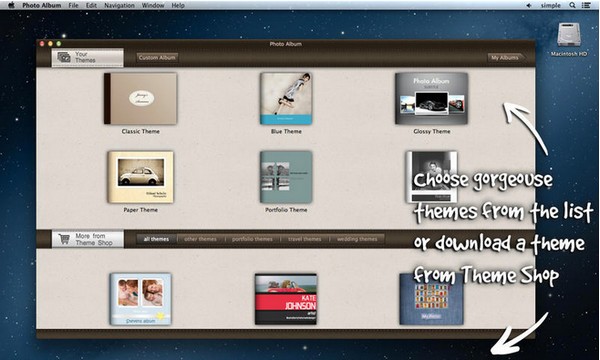Select the Blue Theme album cover
Viewport: 600px width, 360px height.
click(286, 99)
